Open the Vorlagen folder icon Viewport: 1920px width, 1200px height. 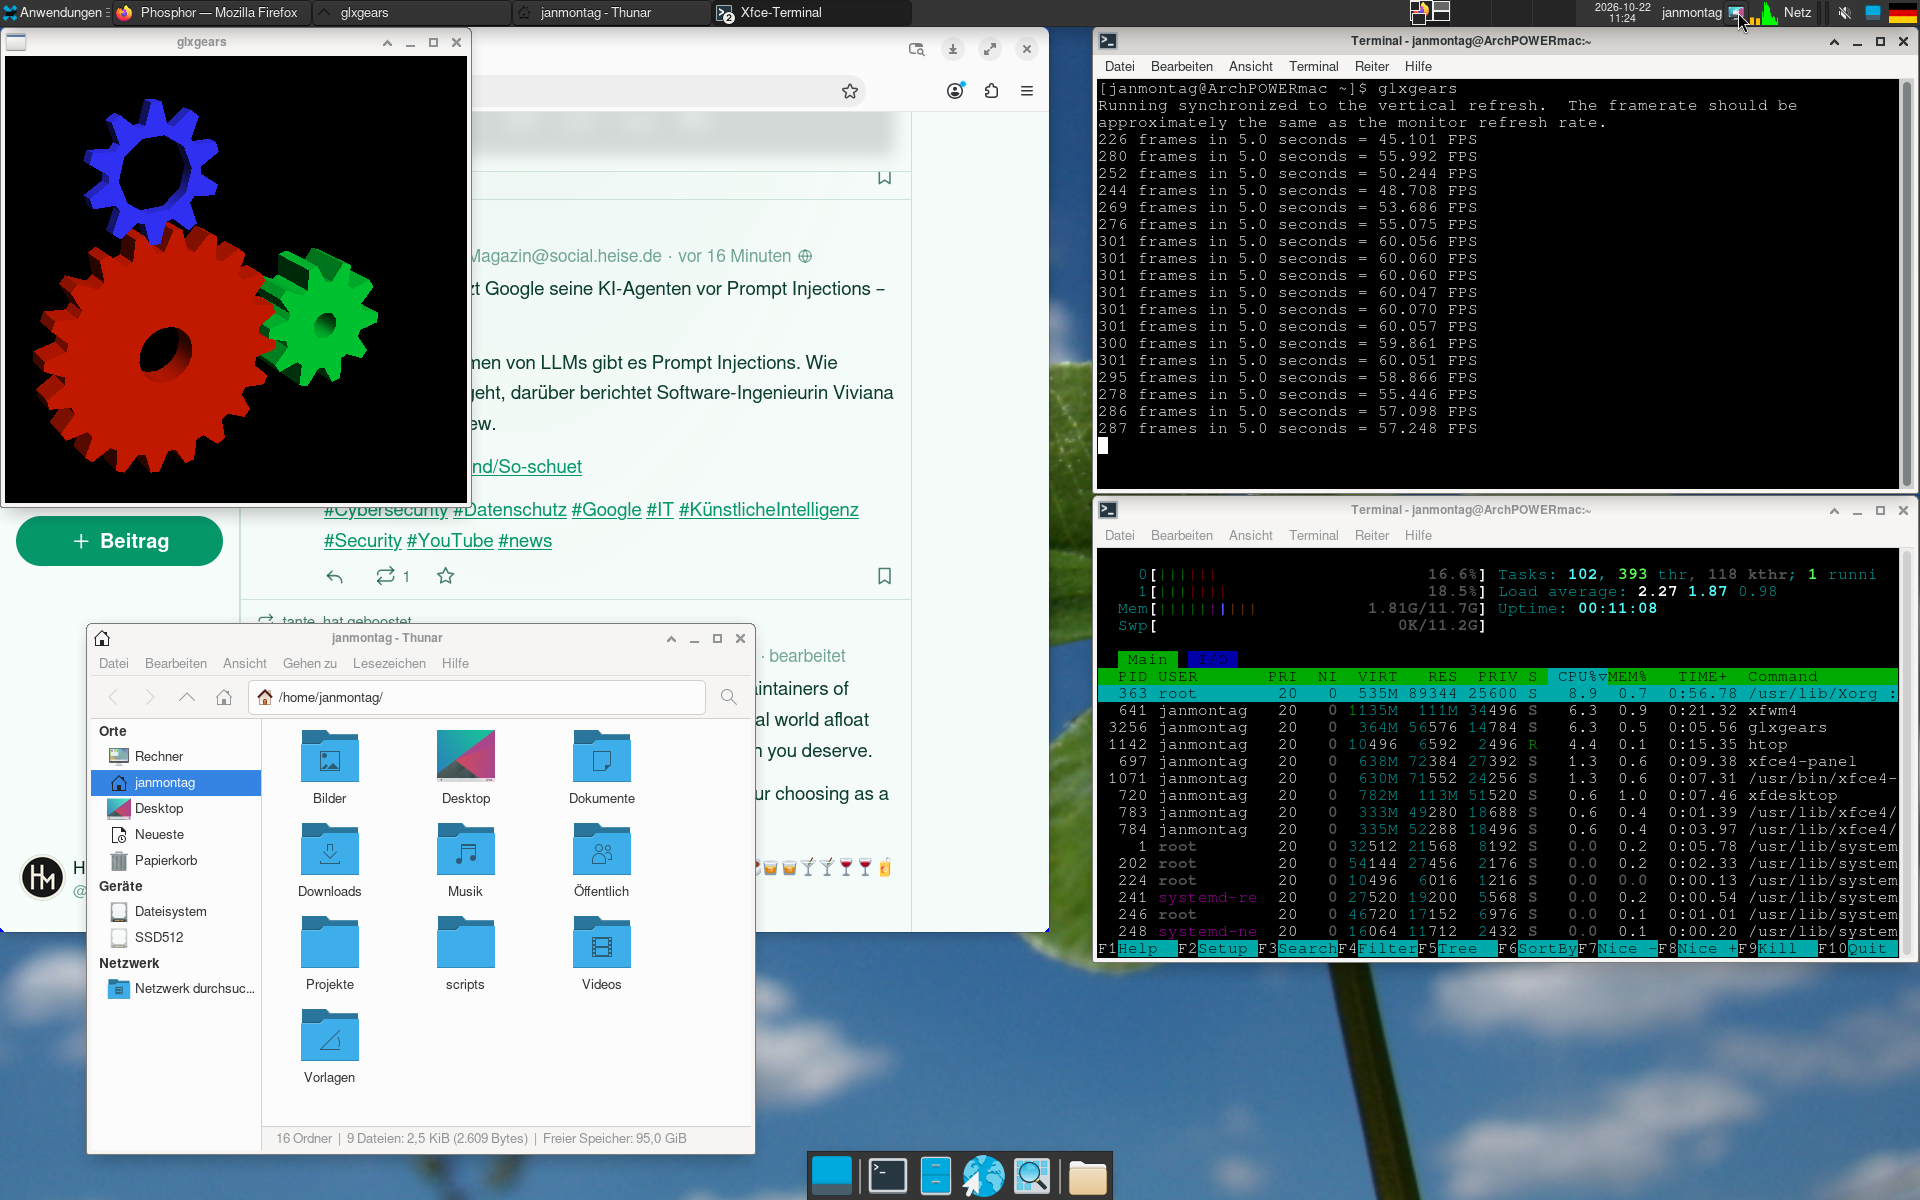coord(329,1036)
